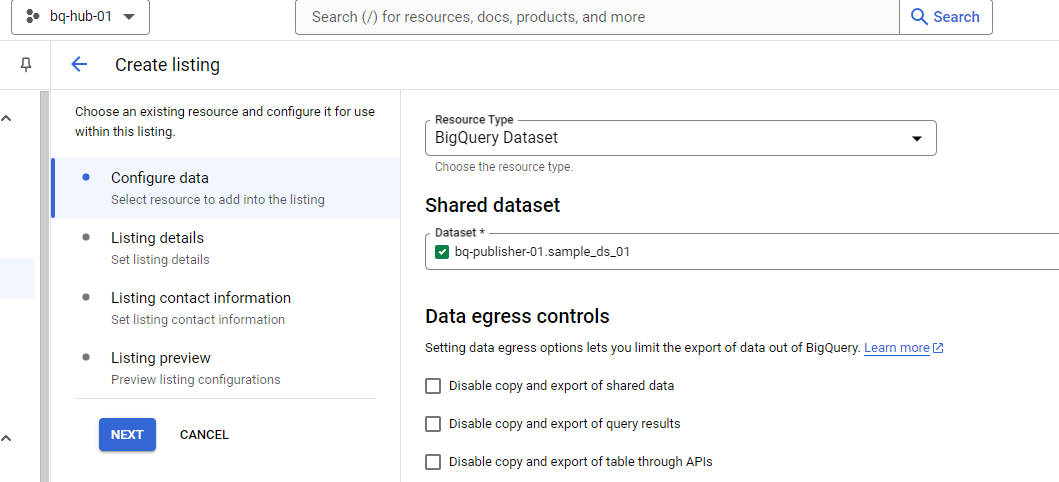Uncheck the bq-publisher-01.sample_ds_01 dataset checkbox
Viewport: 1059px width, 482px height.
pyautogui.click(x=442, y=252)
